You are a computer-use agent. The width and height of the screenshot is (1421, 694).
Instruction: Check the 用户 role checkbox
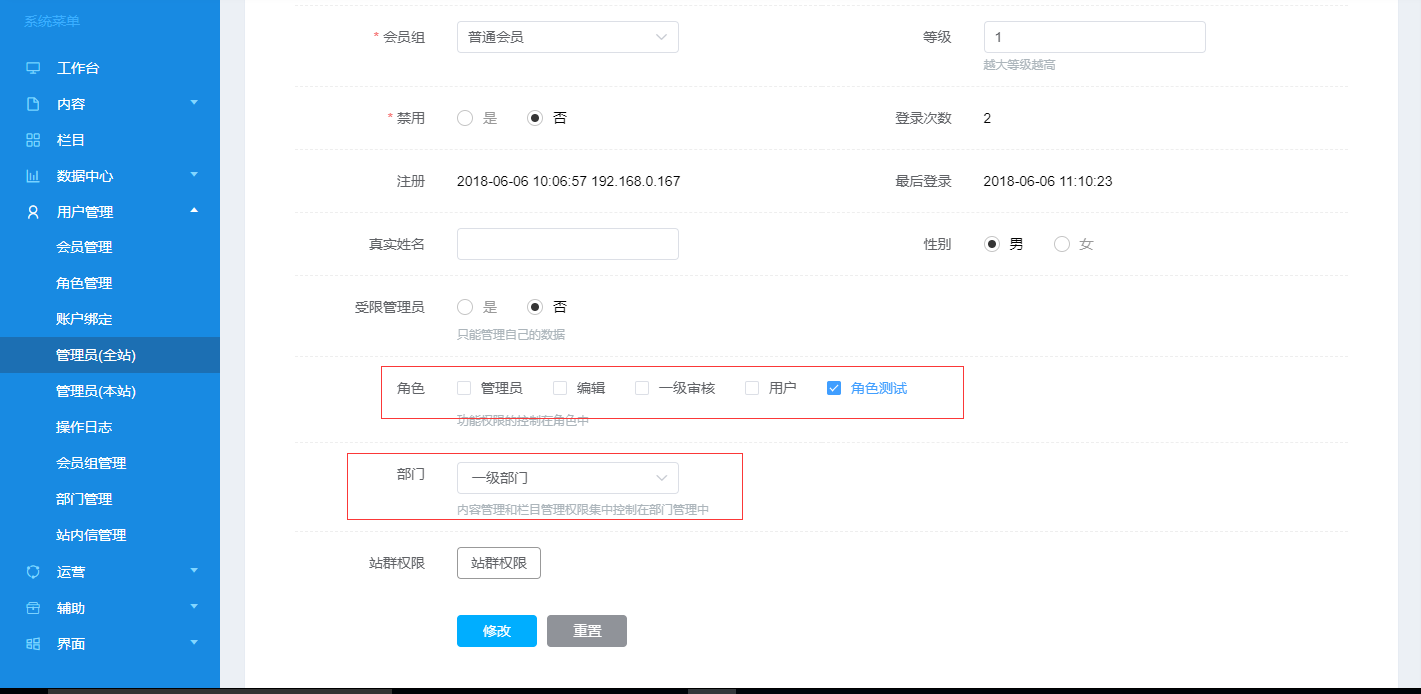[x=752, y=388]
